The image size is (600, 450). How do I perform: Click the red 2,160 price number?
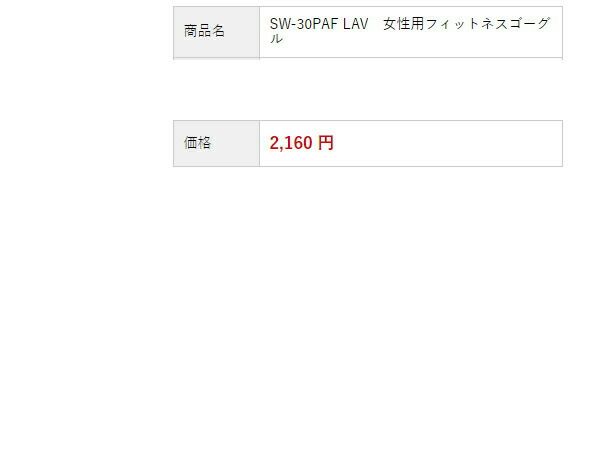coord(291,143)
